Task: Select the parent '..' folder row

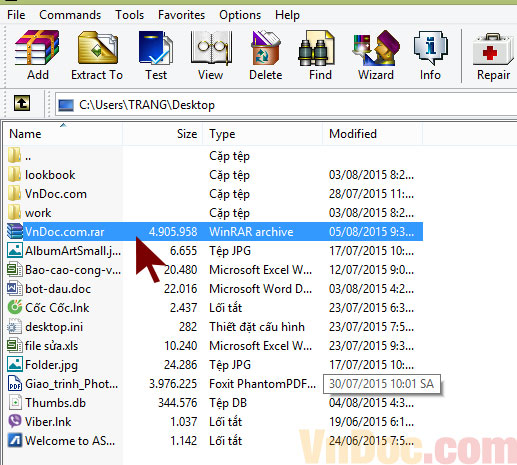Action: tap(214, 156)
